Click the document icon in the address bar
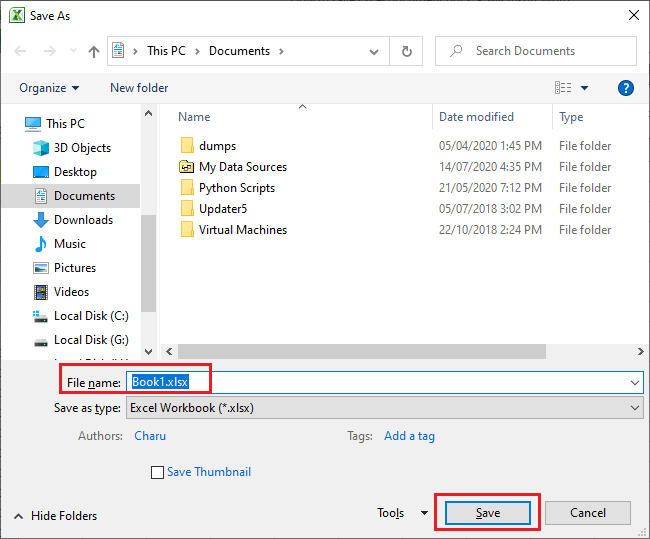This screenshot has height=539, width=650. click(x=119, y=51)
